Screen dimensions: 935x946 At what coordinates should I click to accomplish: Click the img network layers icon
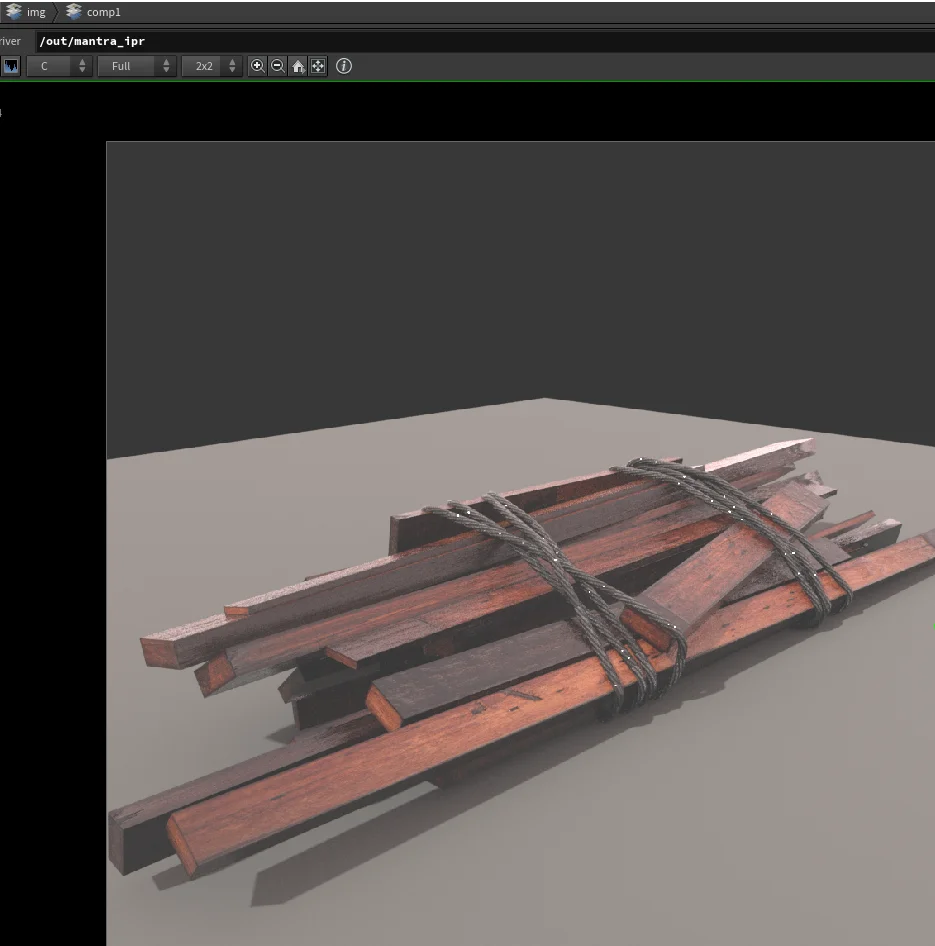tap(14, 11)
